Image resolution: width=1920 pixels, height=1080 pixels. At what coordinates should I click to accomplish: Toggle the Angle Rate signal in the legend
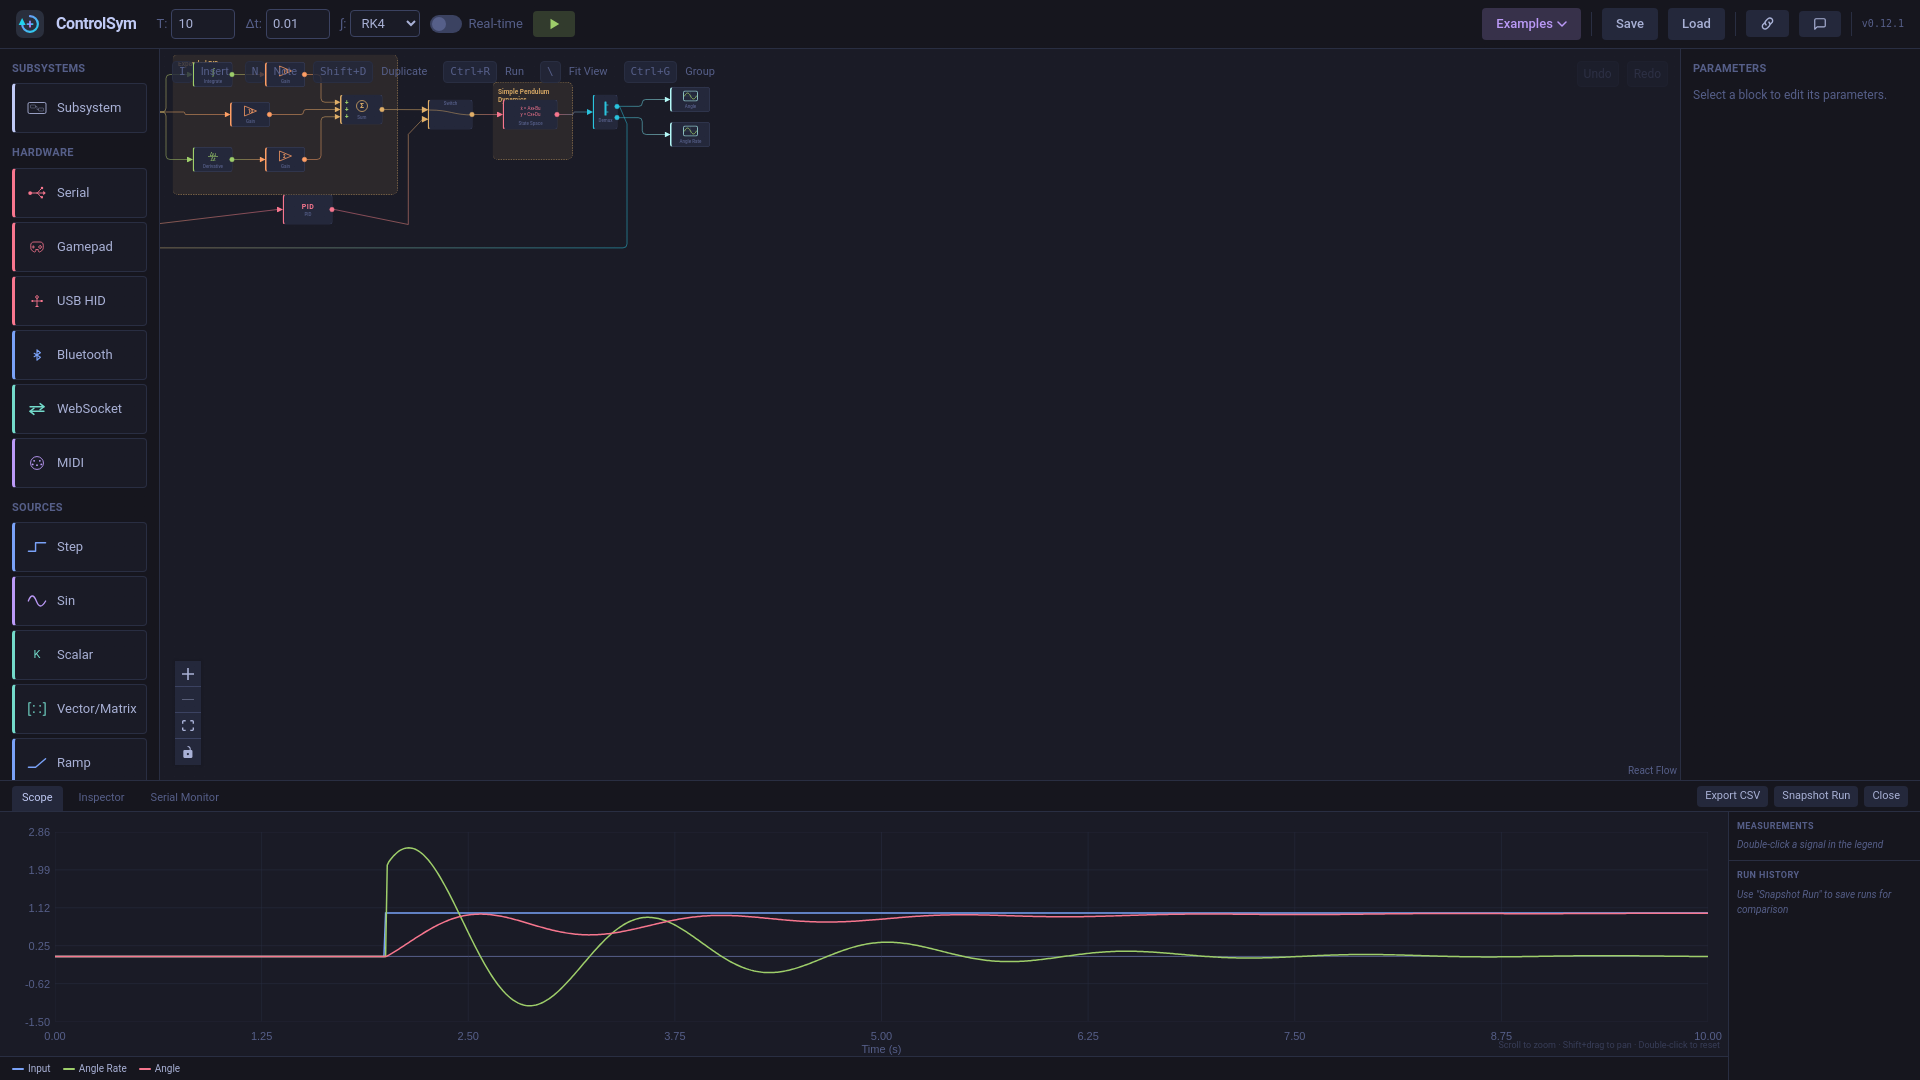pos(95,1069)
